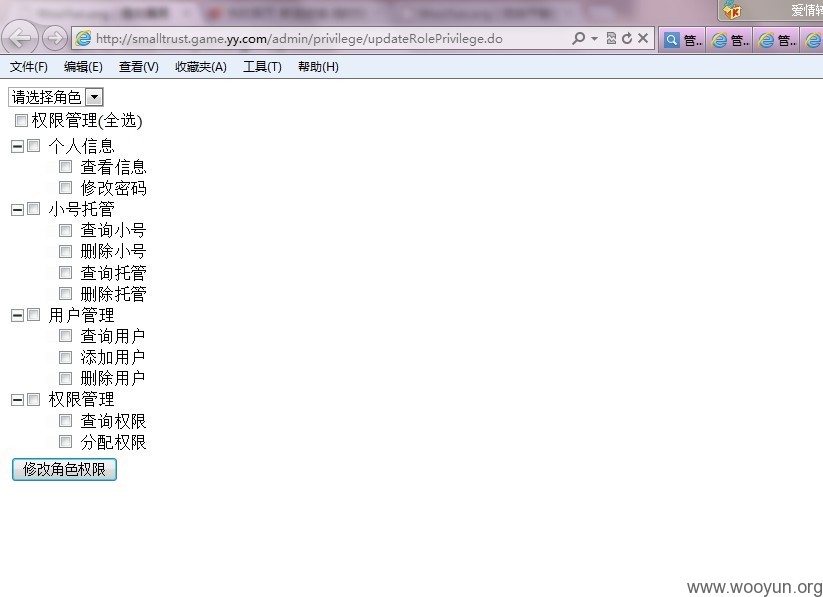
Task: Collapse the 个人信息 tree node
Action: pyautogui.click(x=17, y=146)
